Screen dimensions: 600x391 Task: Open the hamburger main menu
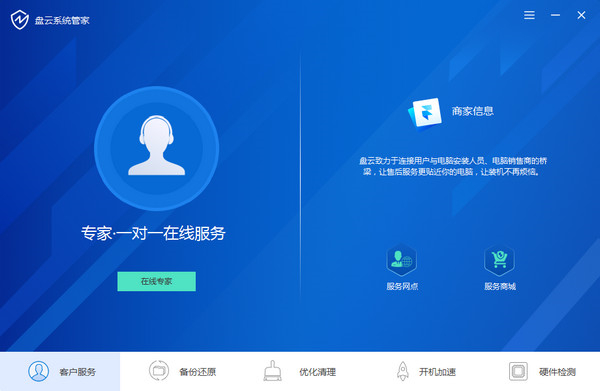click(529, 15)
